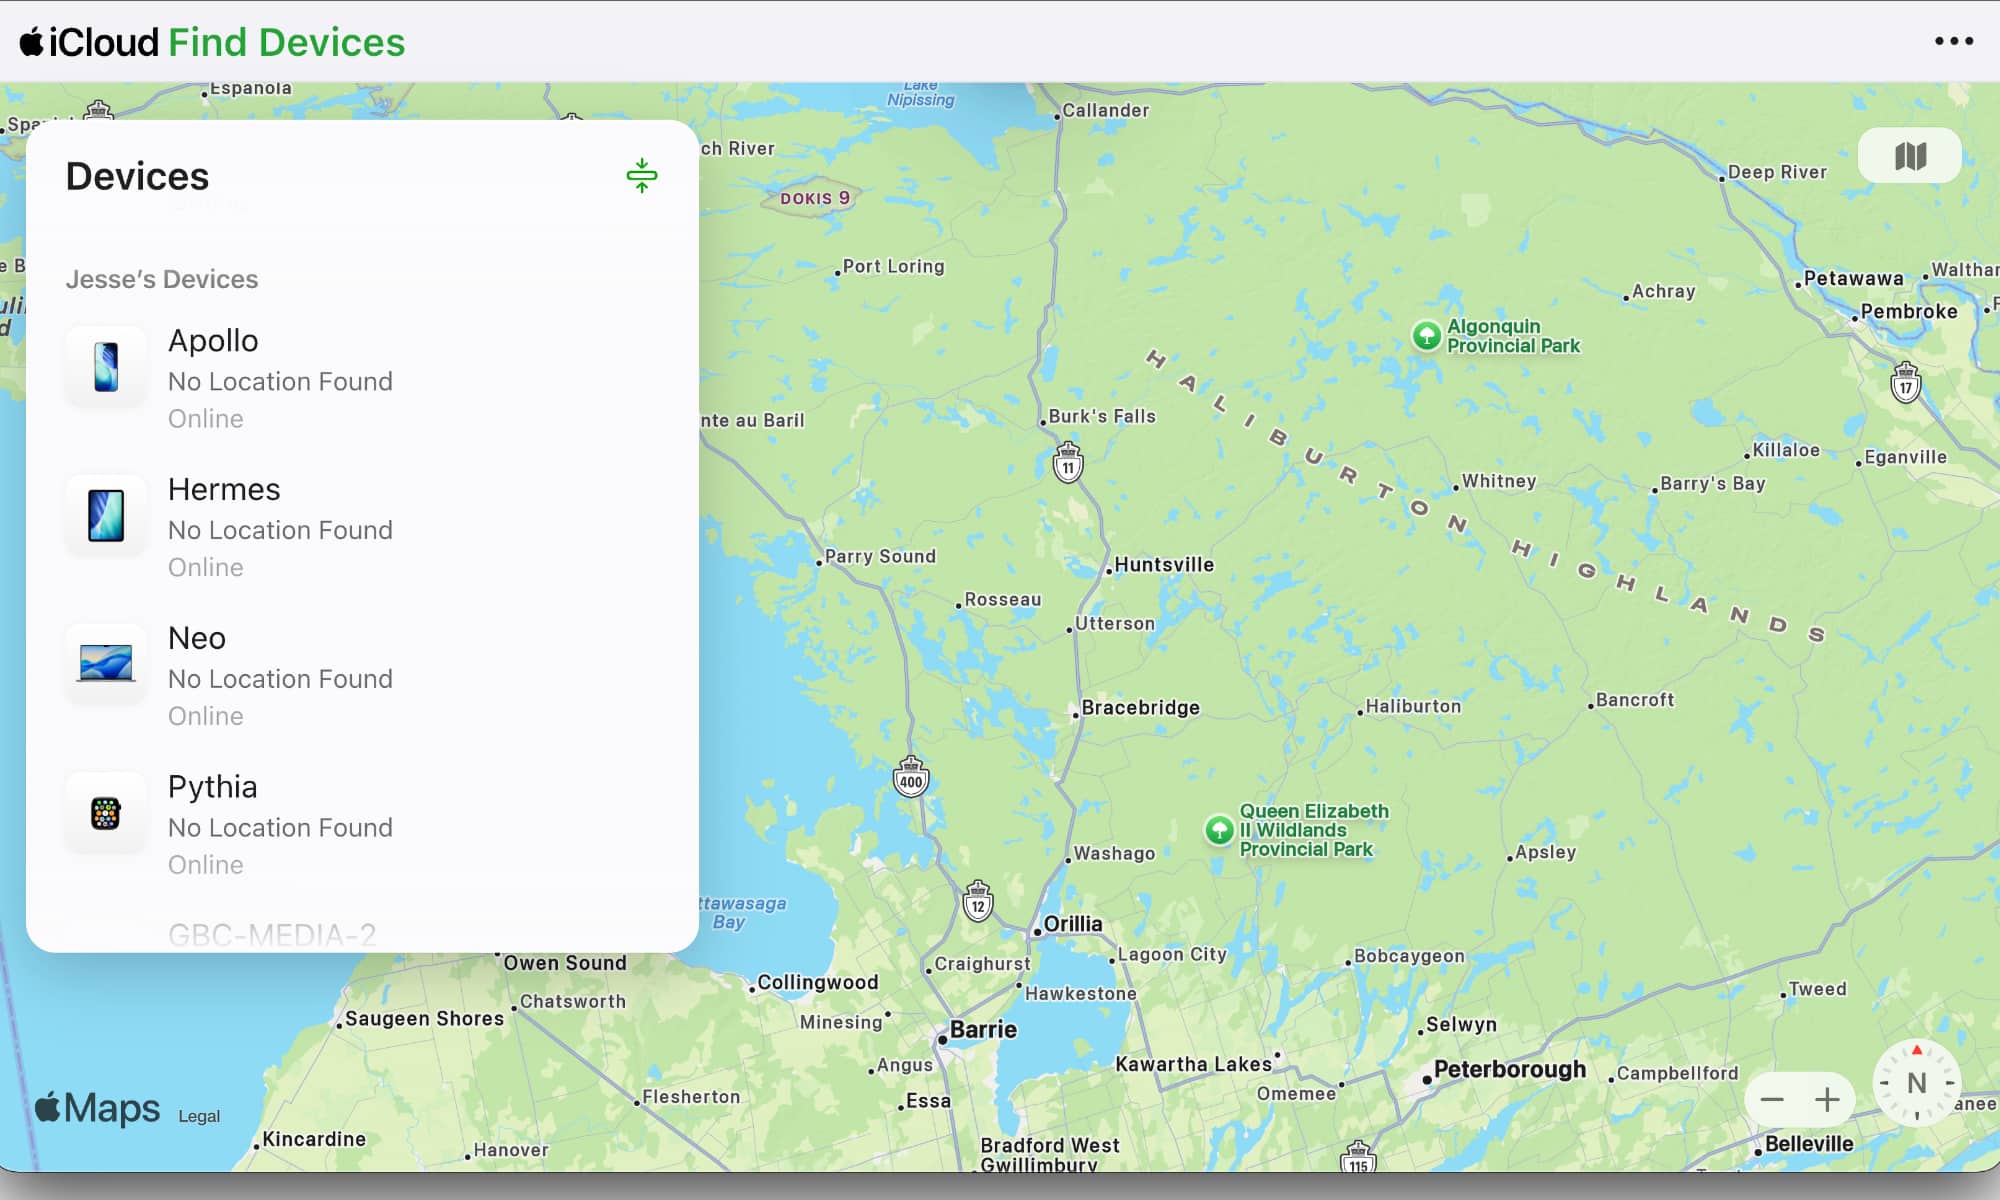Open the iCloud home link

89,42
